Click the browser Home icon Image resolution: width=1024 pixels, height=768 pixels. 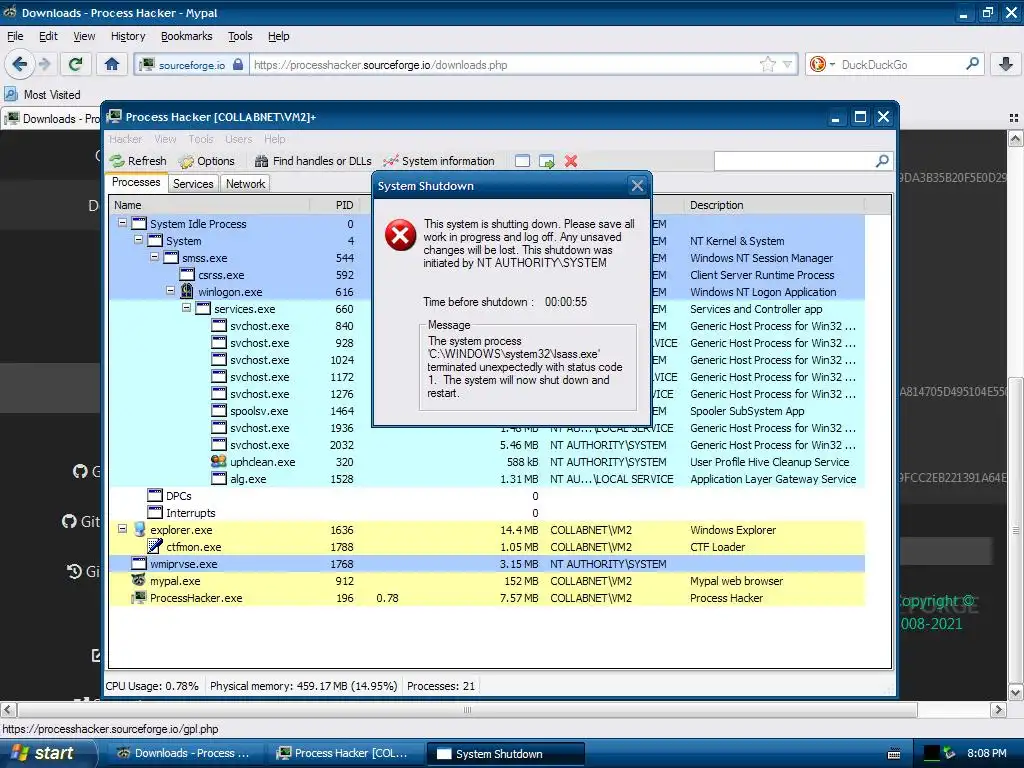pyautogui.click(x=112, y=64)
